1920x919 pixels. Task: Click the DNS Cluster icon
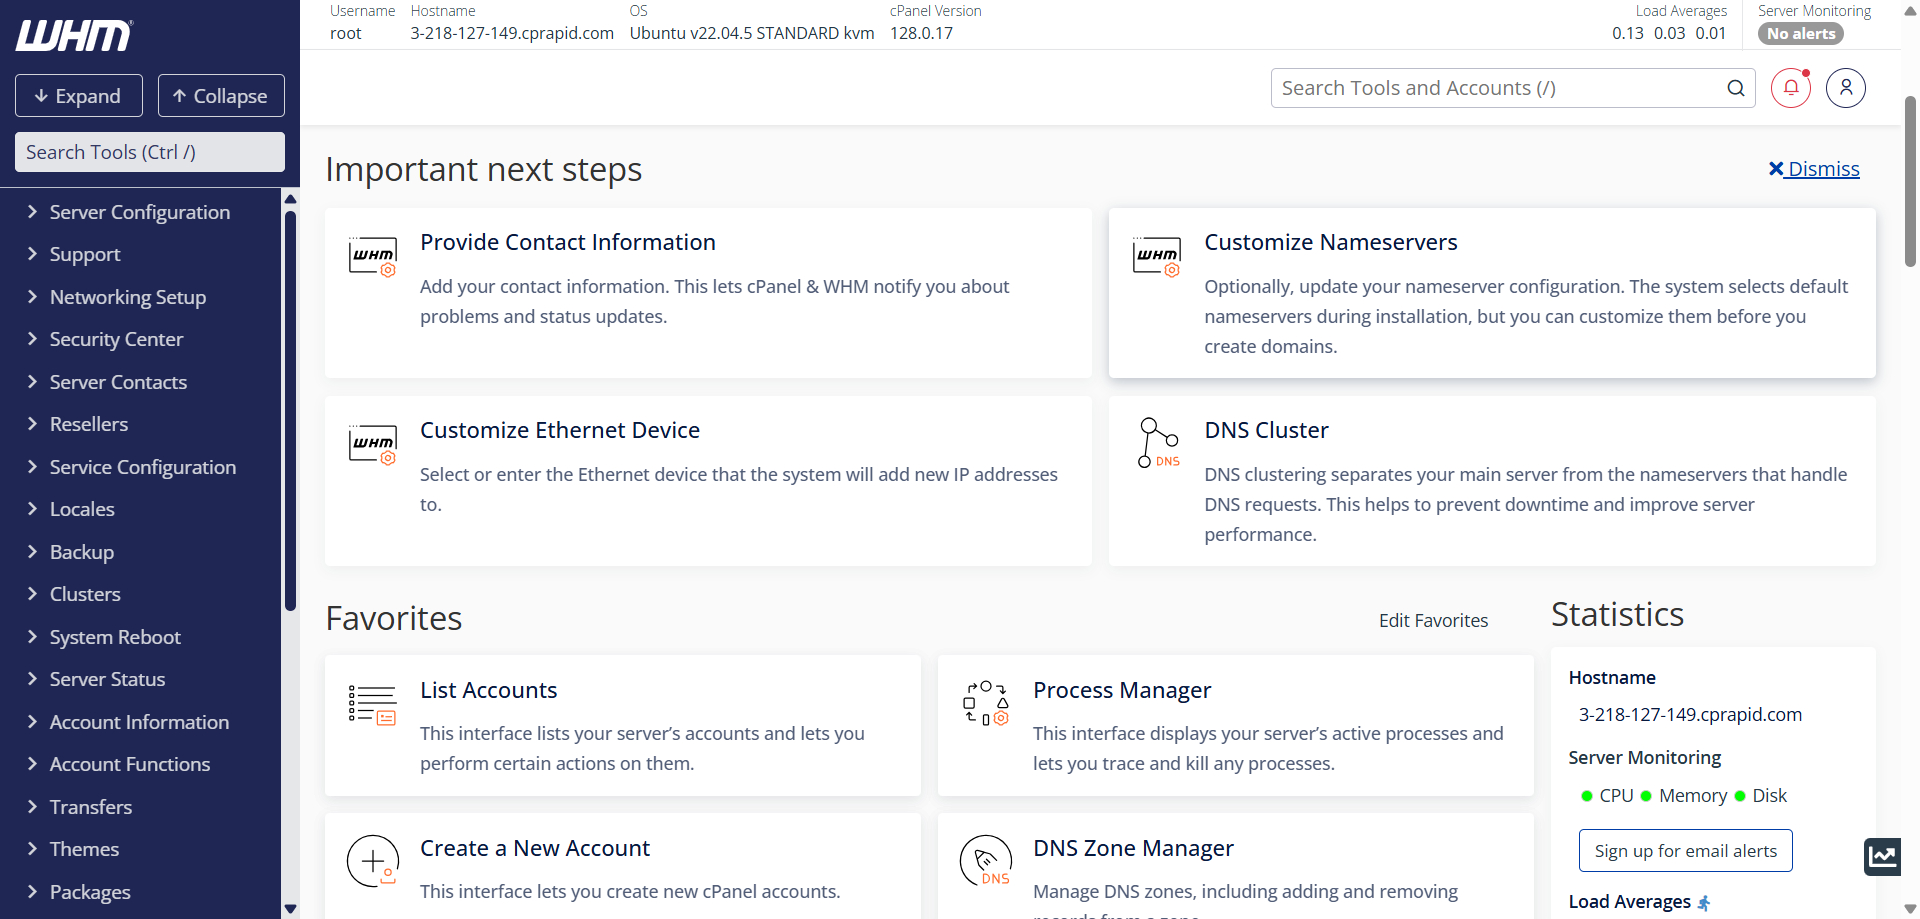1158,443
